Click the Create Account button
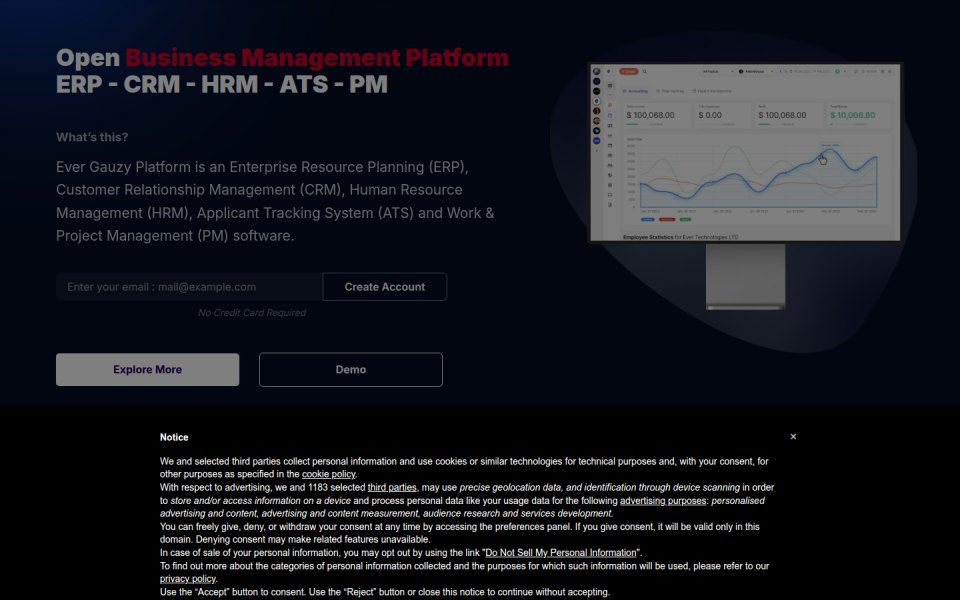960x600 pixels. tap(384, 287)
